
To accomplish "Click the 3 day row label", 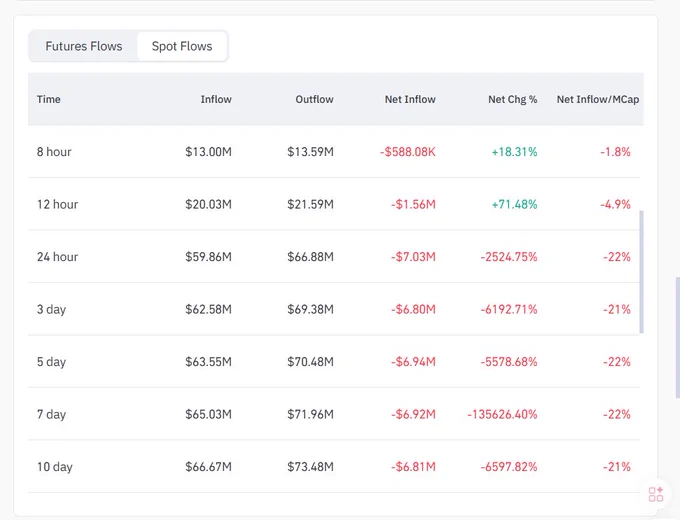I will coord(51,310).
